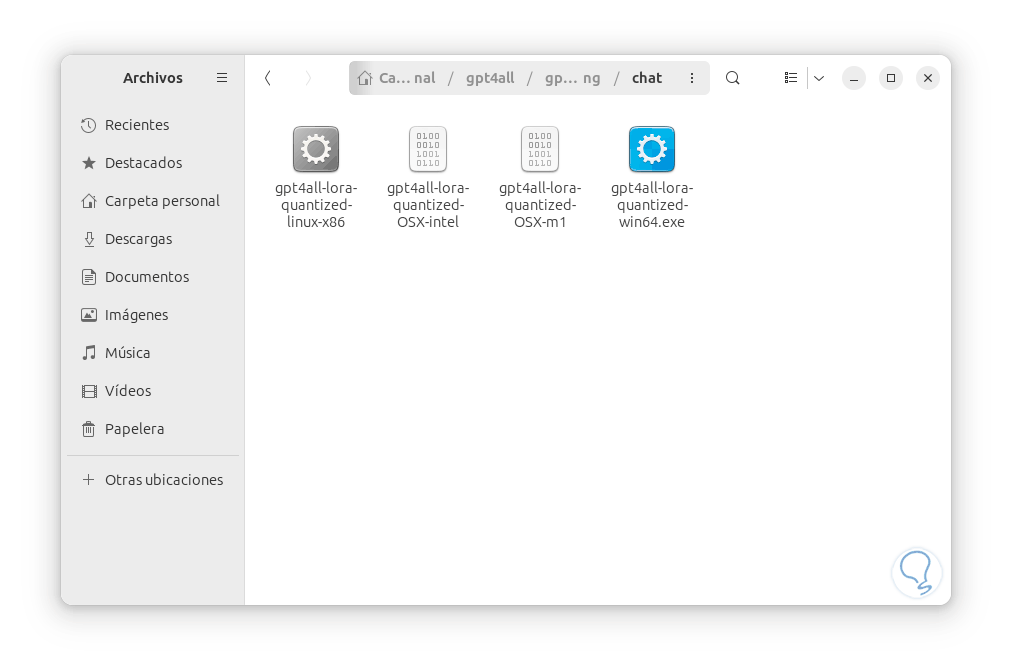Switch to list view icon

pyautogui.click(x=791, y=78)
